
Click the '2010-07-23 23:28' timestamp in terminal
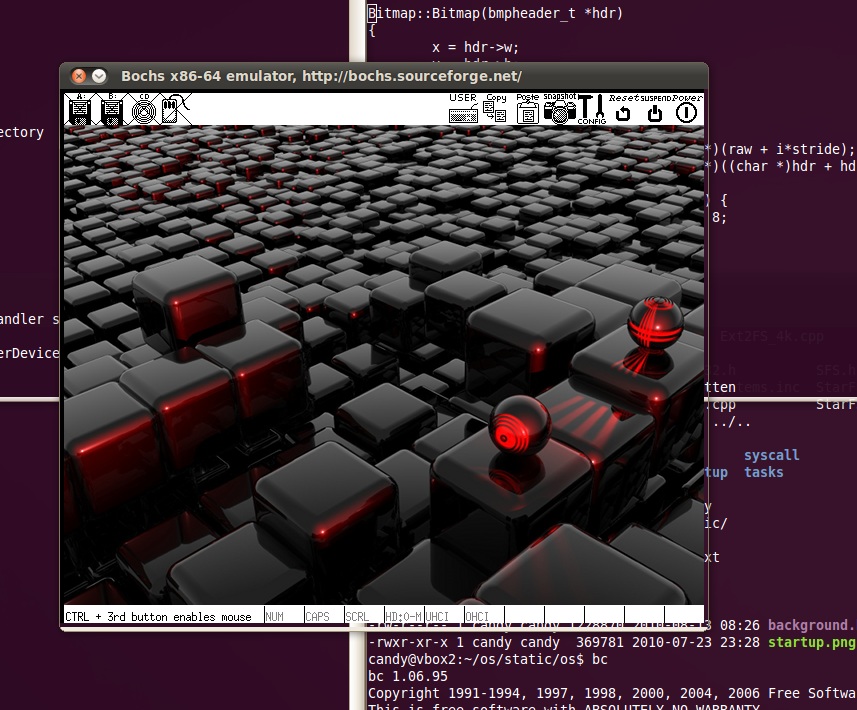click(696, 642)
